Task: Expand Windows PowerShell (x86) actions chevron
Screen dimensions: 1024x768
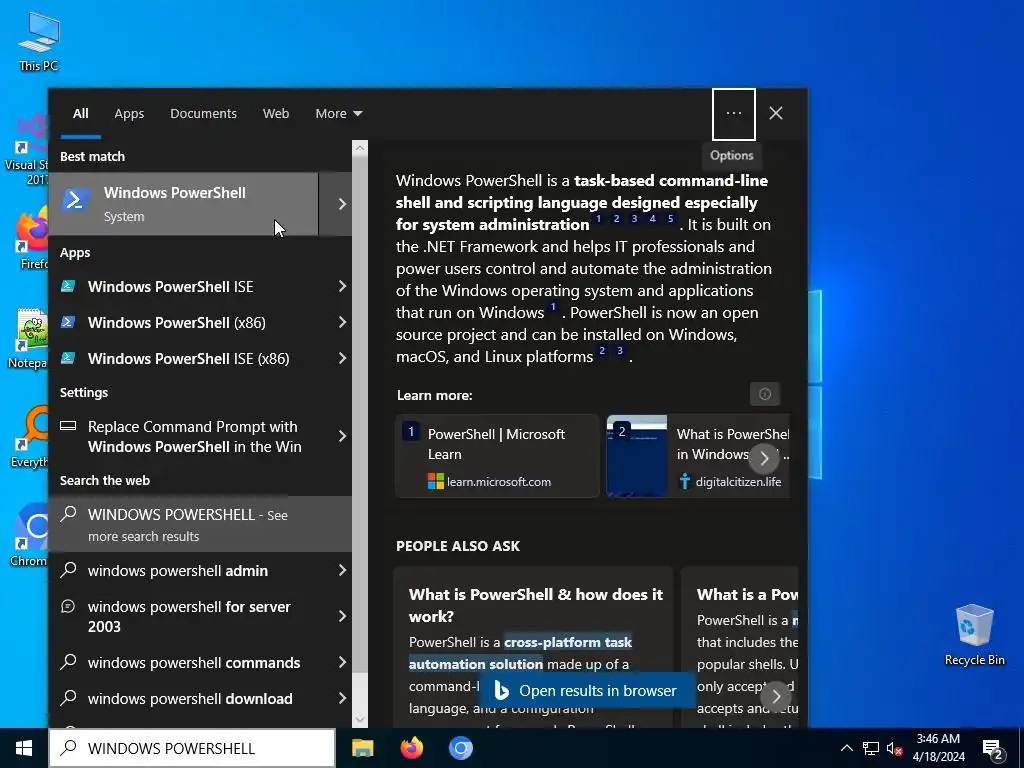Action: click(342, 323)
